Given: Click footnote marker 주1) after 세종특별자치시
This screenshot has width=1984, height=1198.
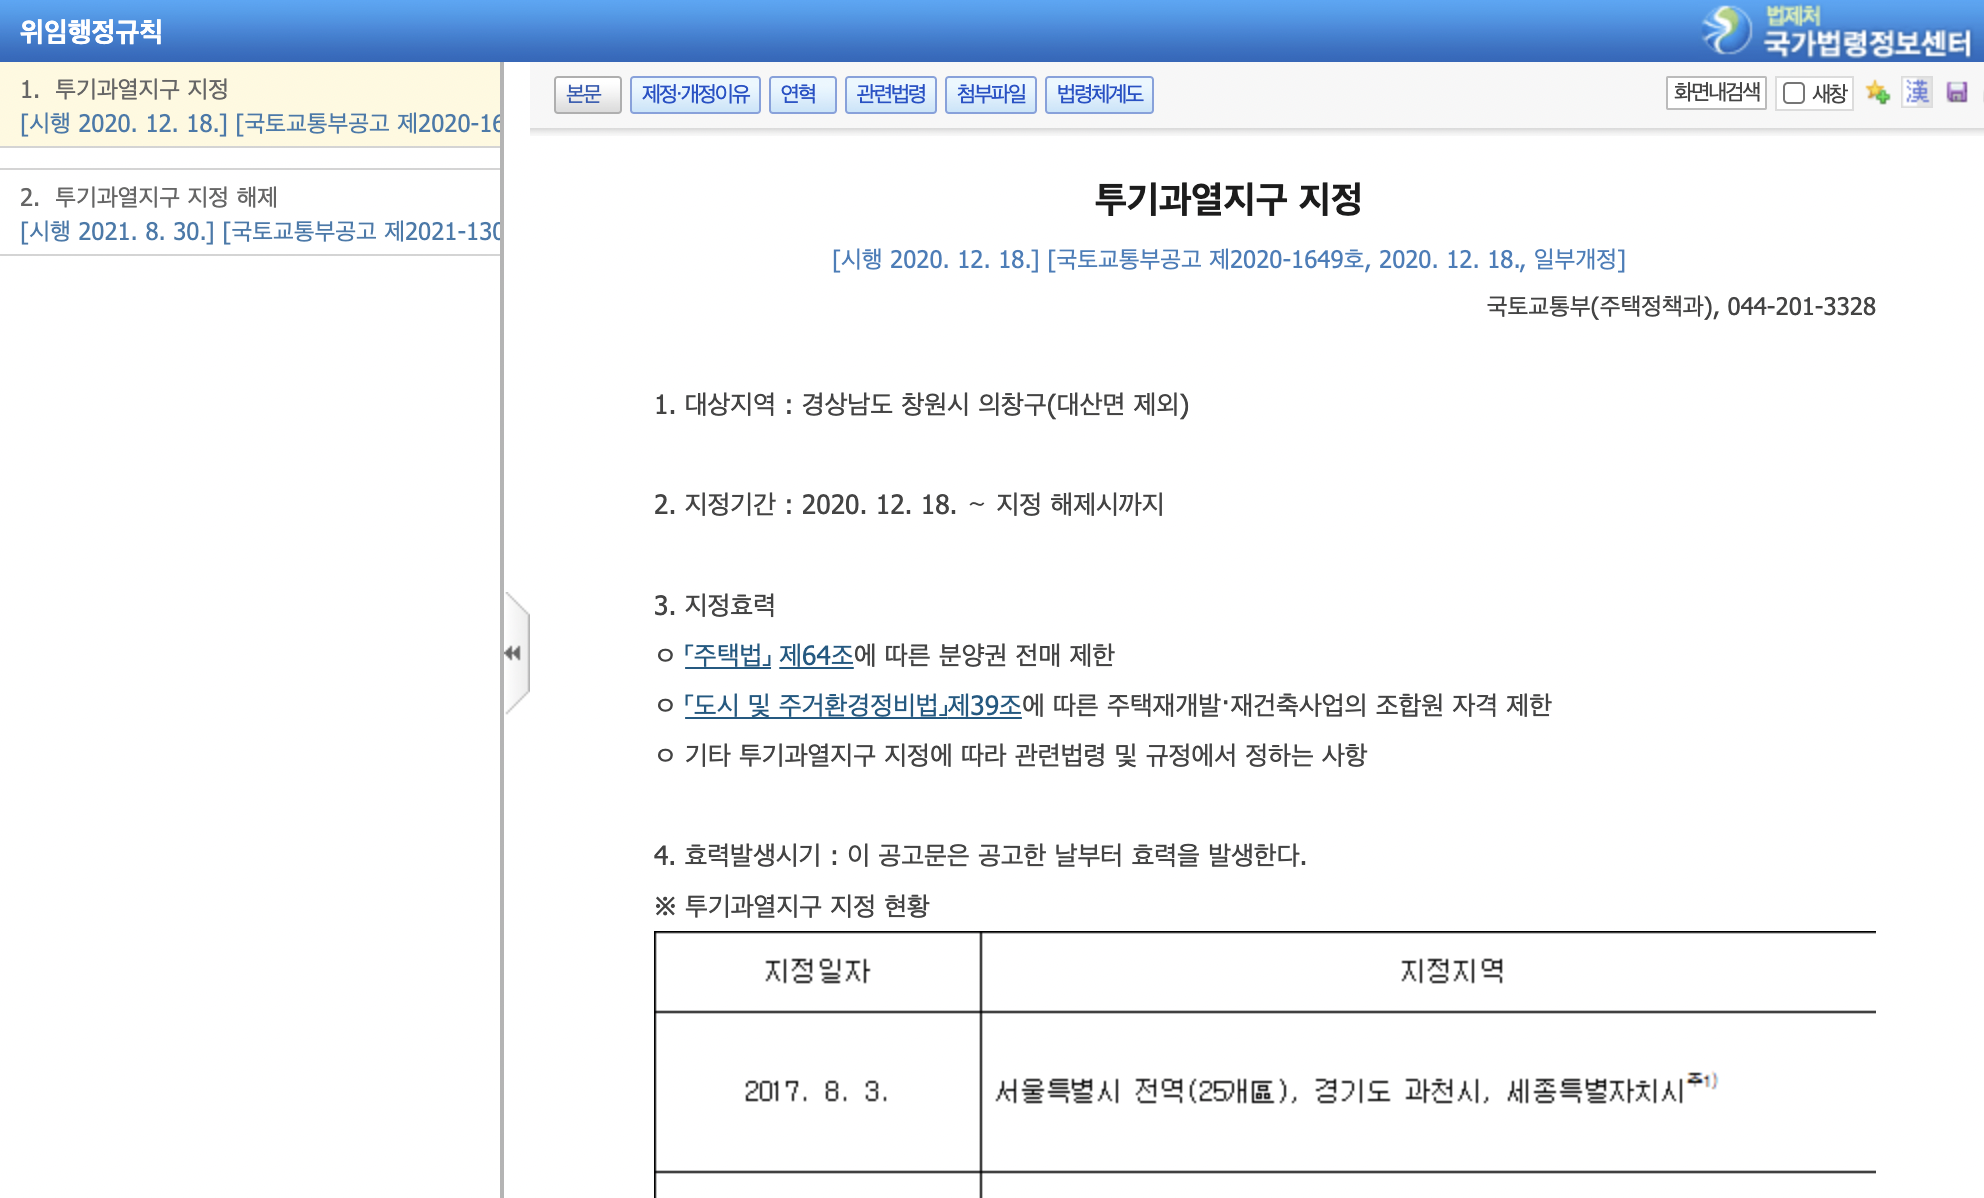Looking at the screenshot, I should pyautogui.click(x=1702, y=1080).
